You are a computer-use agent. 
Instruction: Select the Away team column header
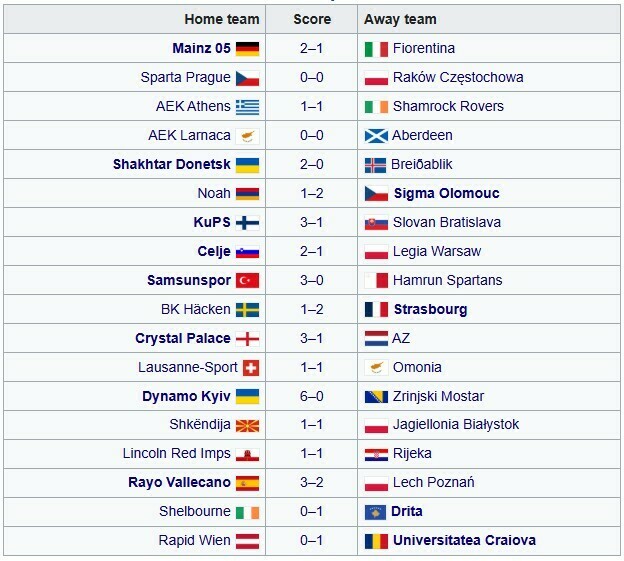coord(400,19)
